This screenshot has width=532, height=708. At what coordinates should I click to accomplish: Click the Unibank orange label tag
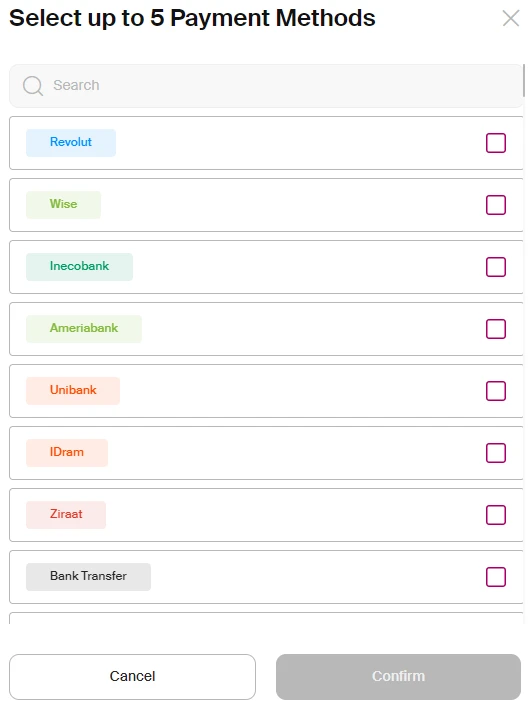(73, 391)
